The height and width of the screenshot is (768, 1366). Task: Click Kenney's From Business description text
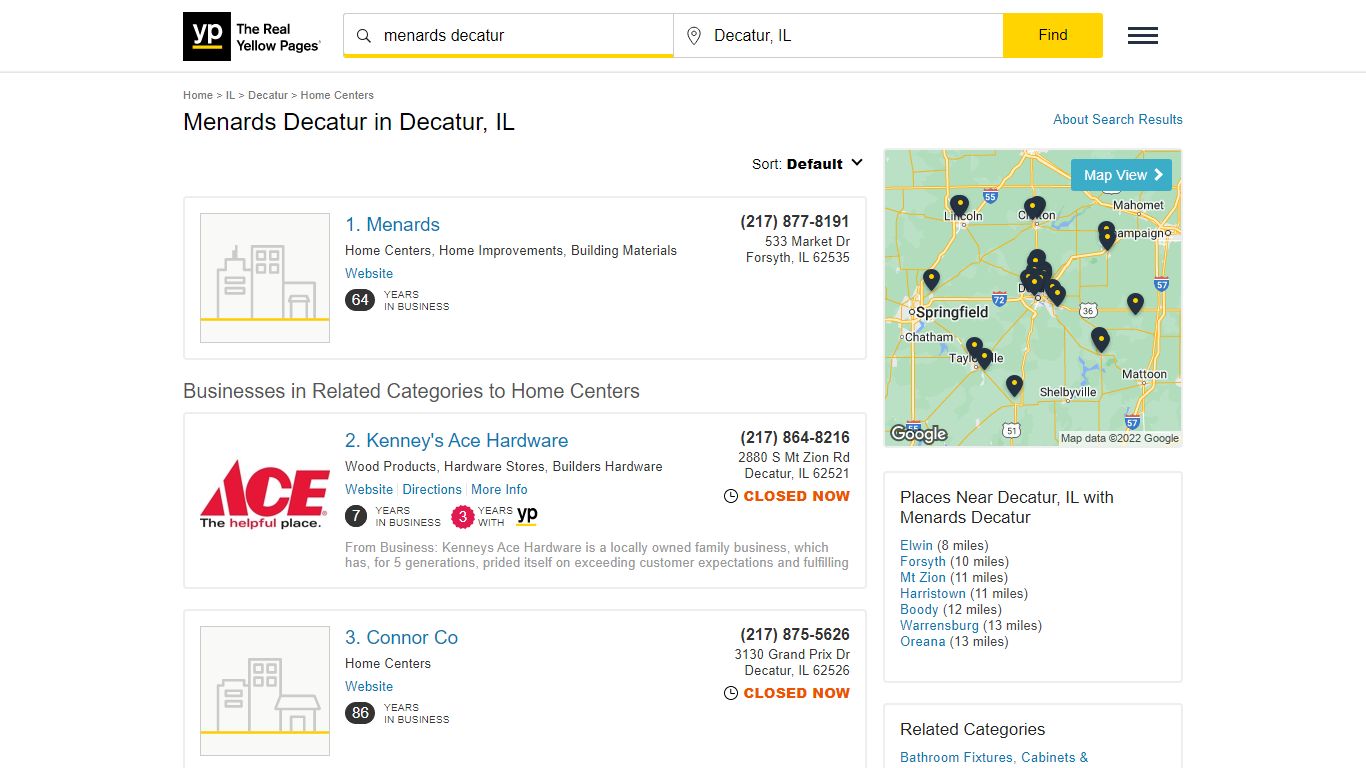(x=597, y=555)
